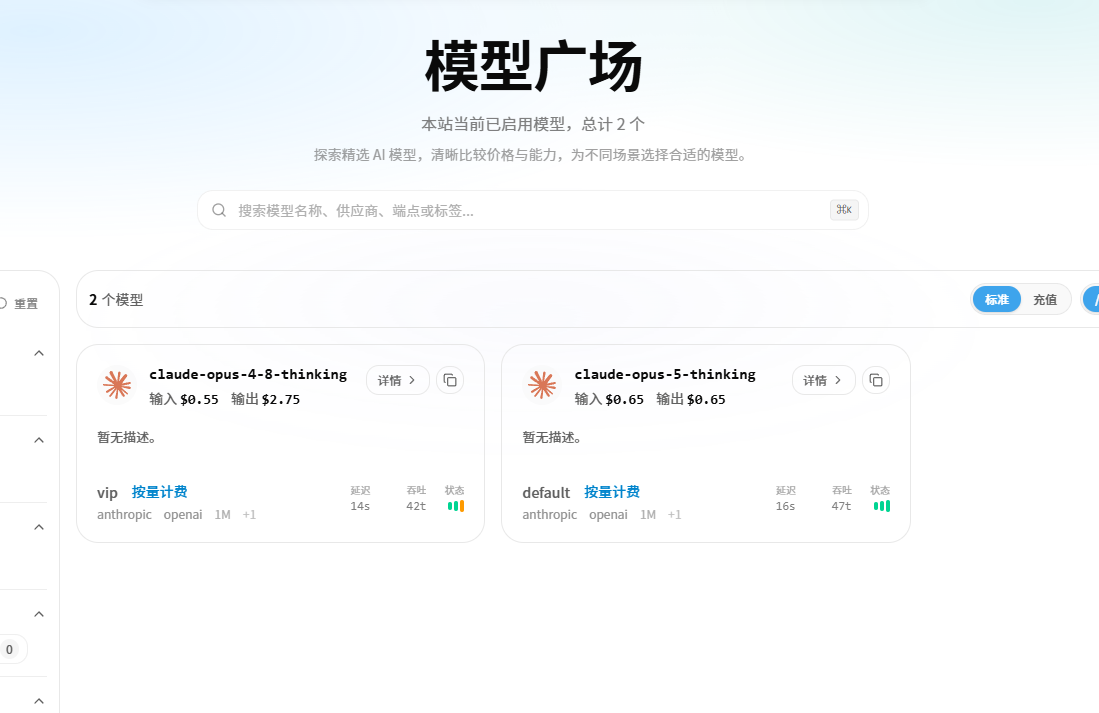Click the reset icon in the sidebar

(x=3, y=304)
